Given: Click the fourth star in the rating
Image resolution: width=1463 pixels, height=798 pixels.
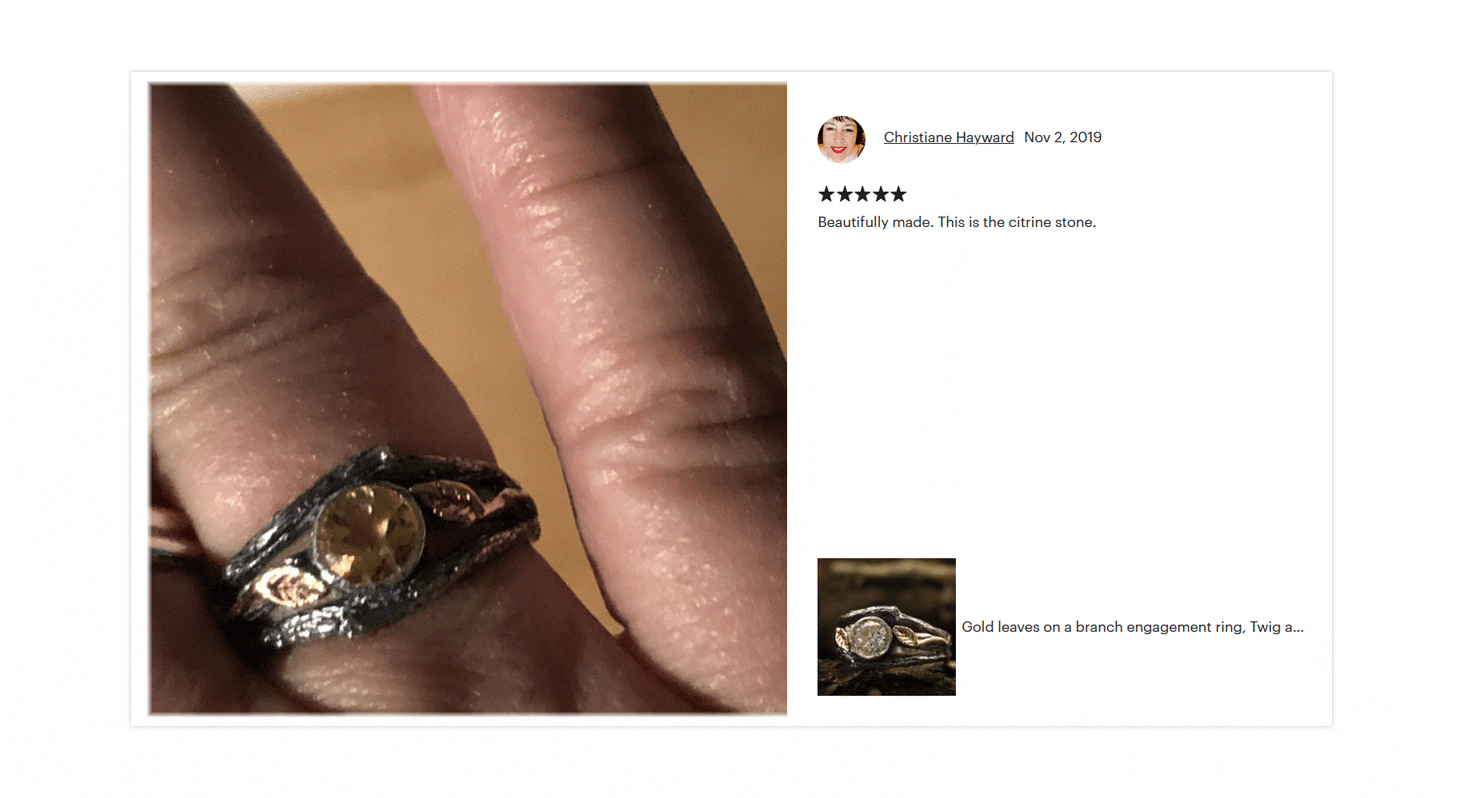Looking at the screenshot, I should tap(880, 194).
